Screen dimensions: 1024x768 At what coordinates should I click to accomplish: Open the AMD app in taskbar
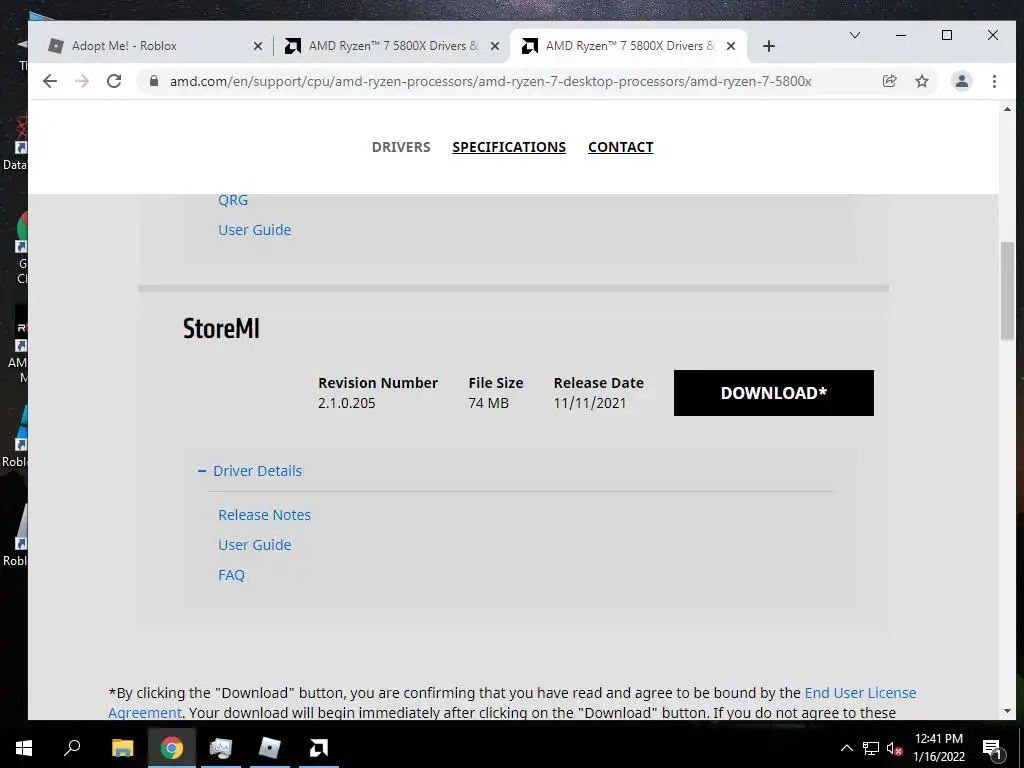[x=318, y=748]
